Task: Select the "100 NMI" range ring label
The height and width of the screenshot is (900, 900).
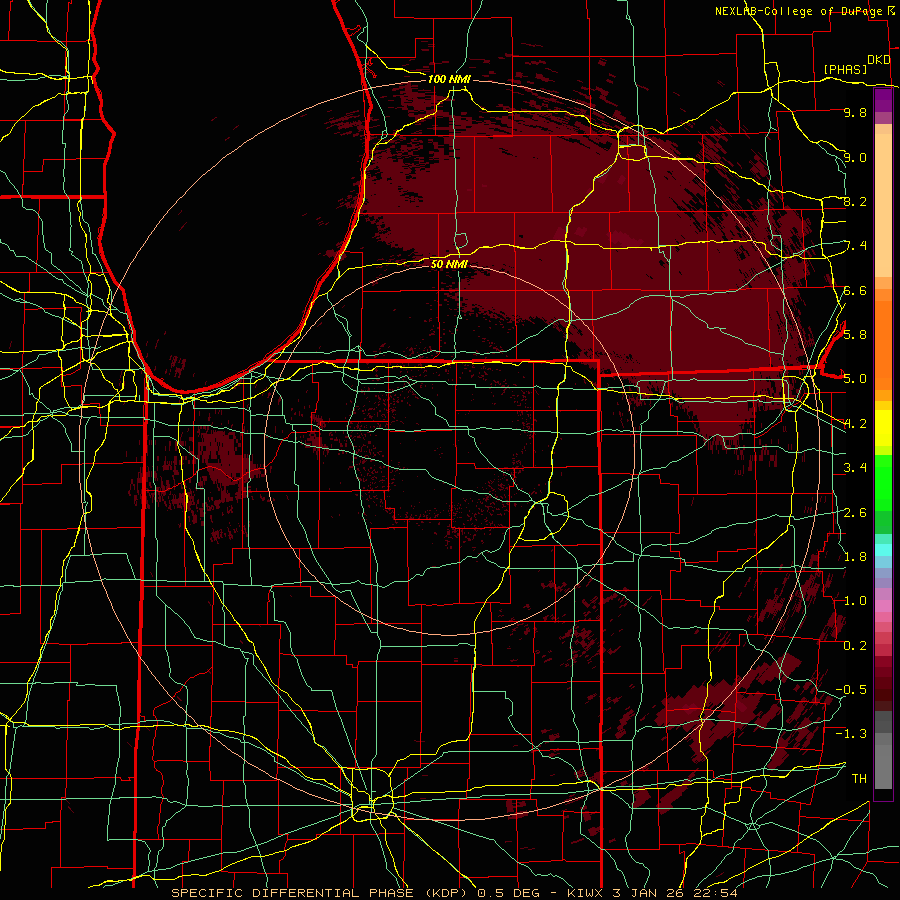Action: click(449, 79)
